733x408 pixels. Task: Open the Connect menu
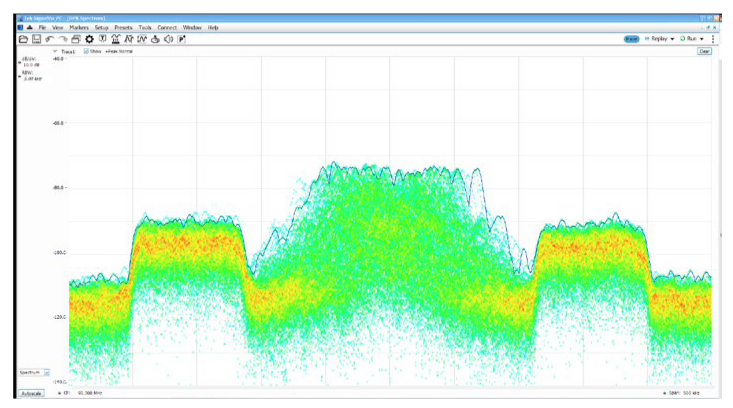(168, 27)
